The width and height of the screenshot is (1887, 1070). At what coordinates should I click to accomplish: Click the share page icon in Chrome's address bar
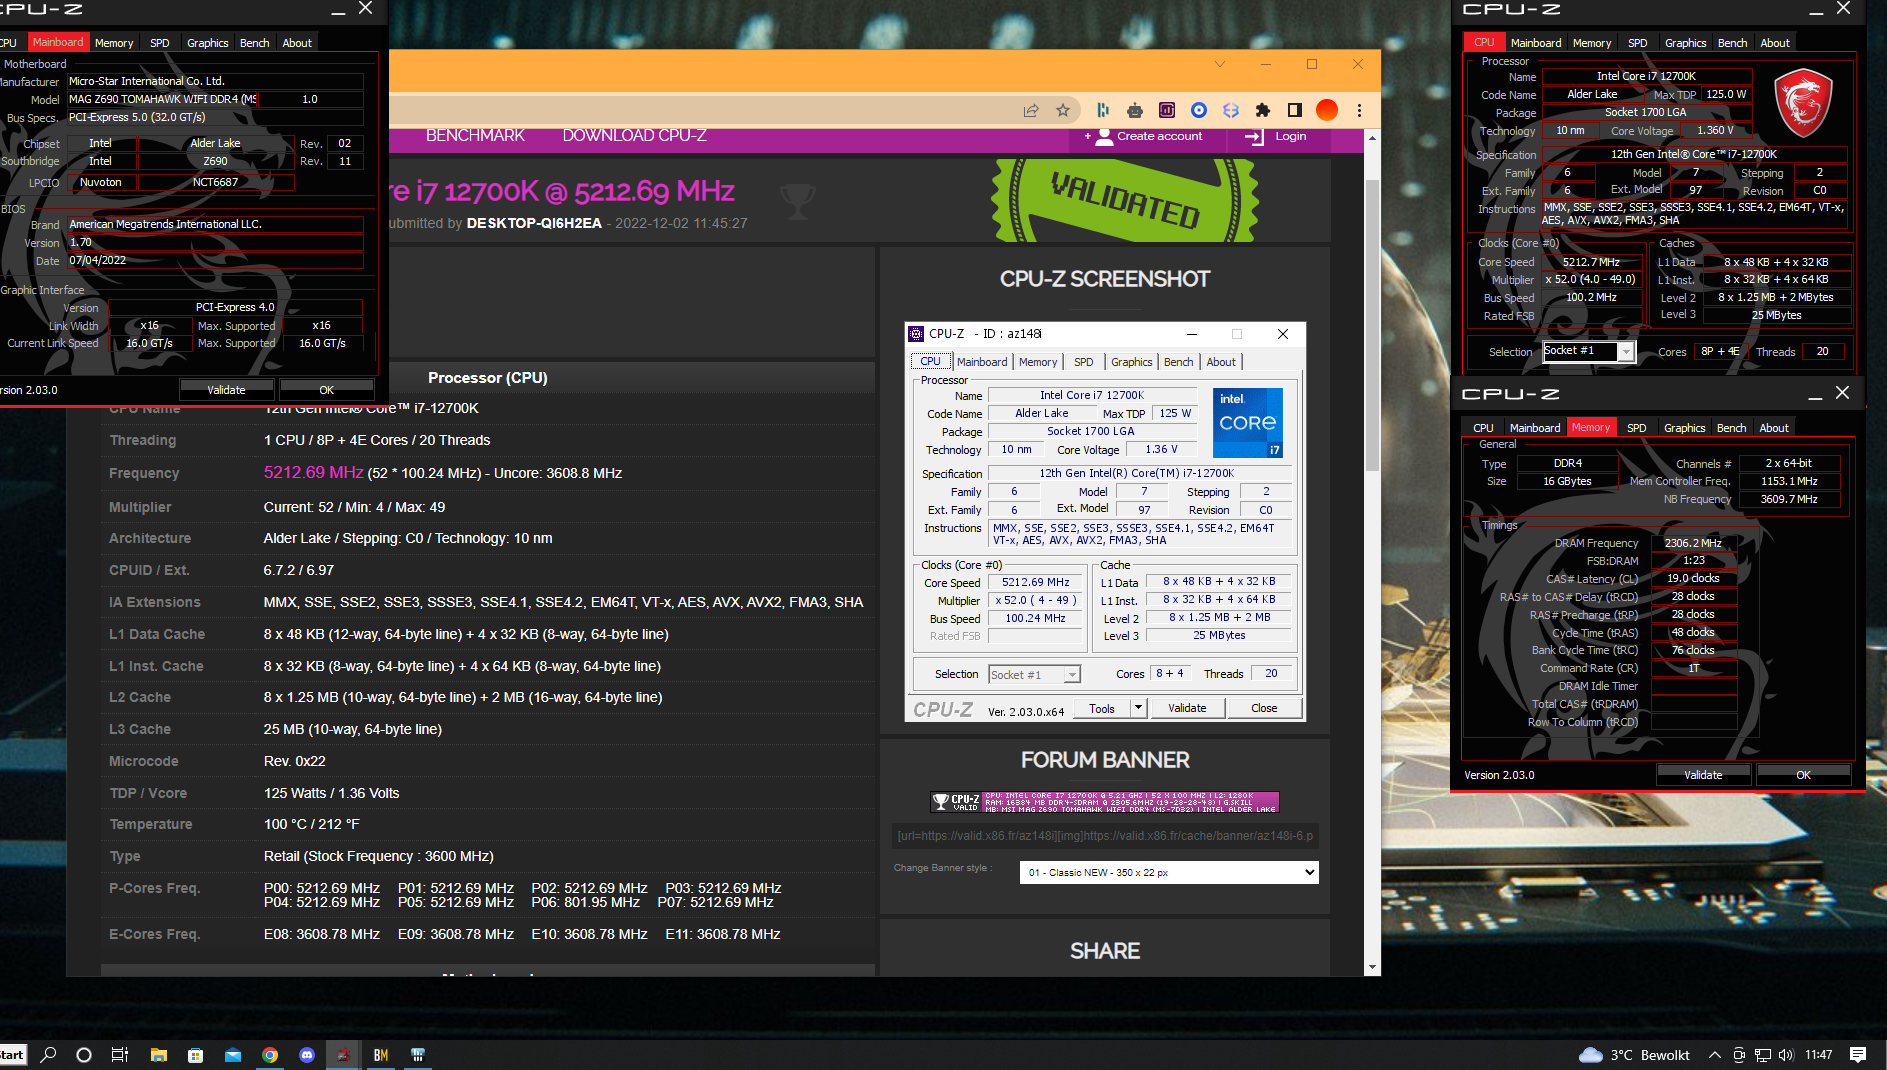(1031, 110)
